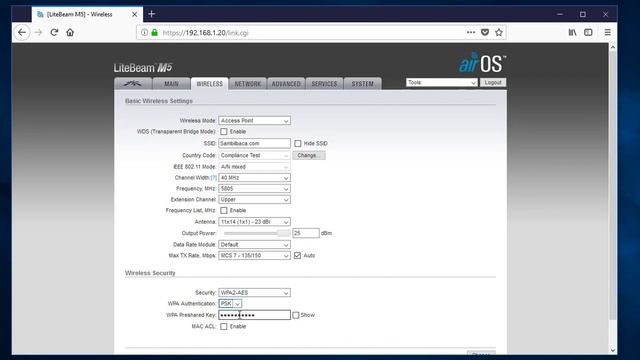This screenshot has height=360, width=640.
Task: Tick the Show key checkbox
Action: click(x=296, y=315)
